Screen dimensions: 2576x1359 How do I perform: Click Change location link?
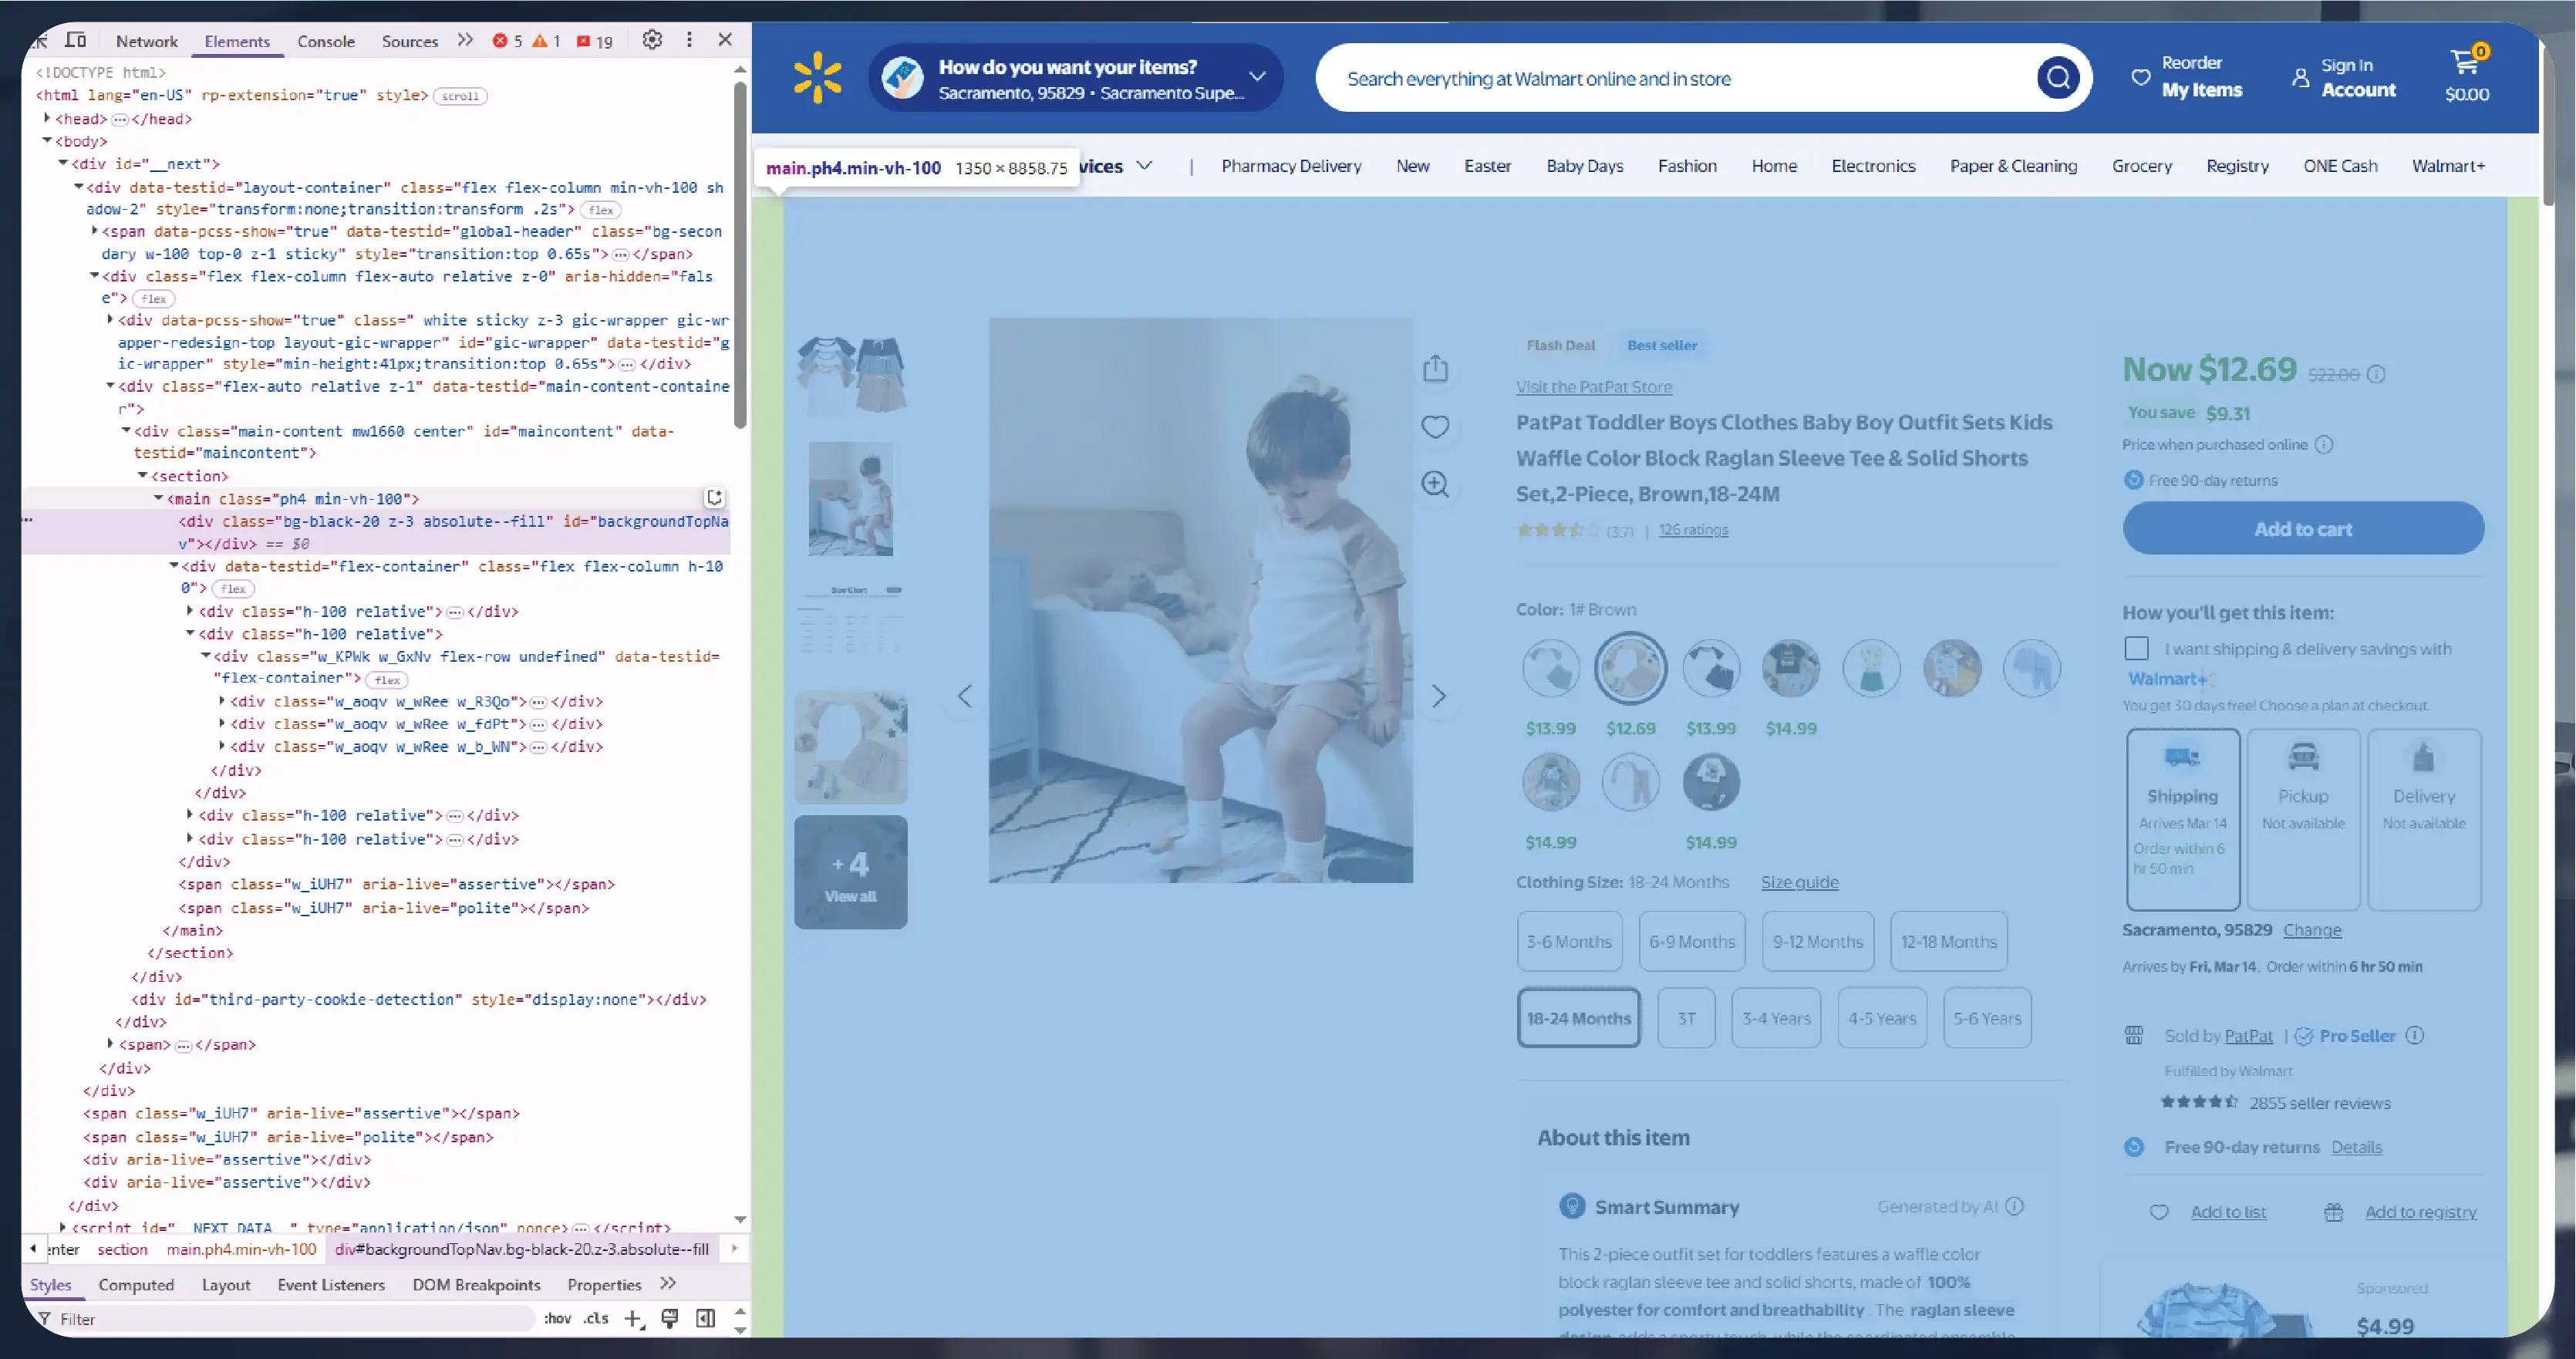2312,930
